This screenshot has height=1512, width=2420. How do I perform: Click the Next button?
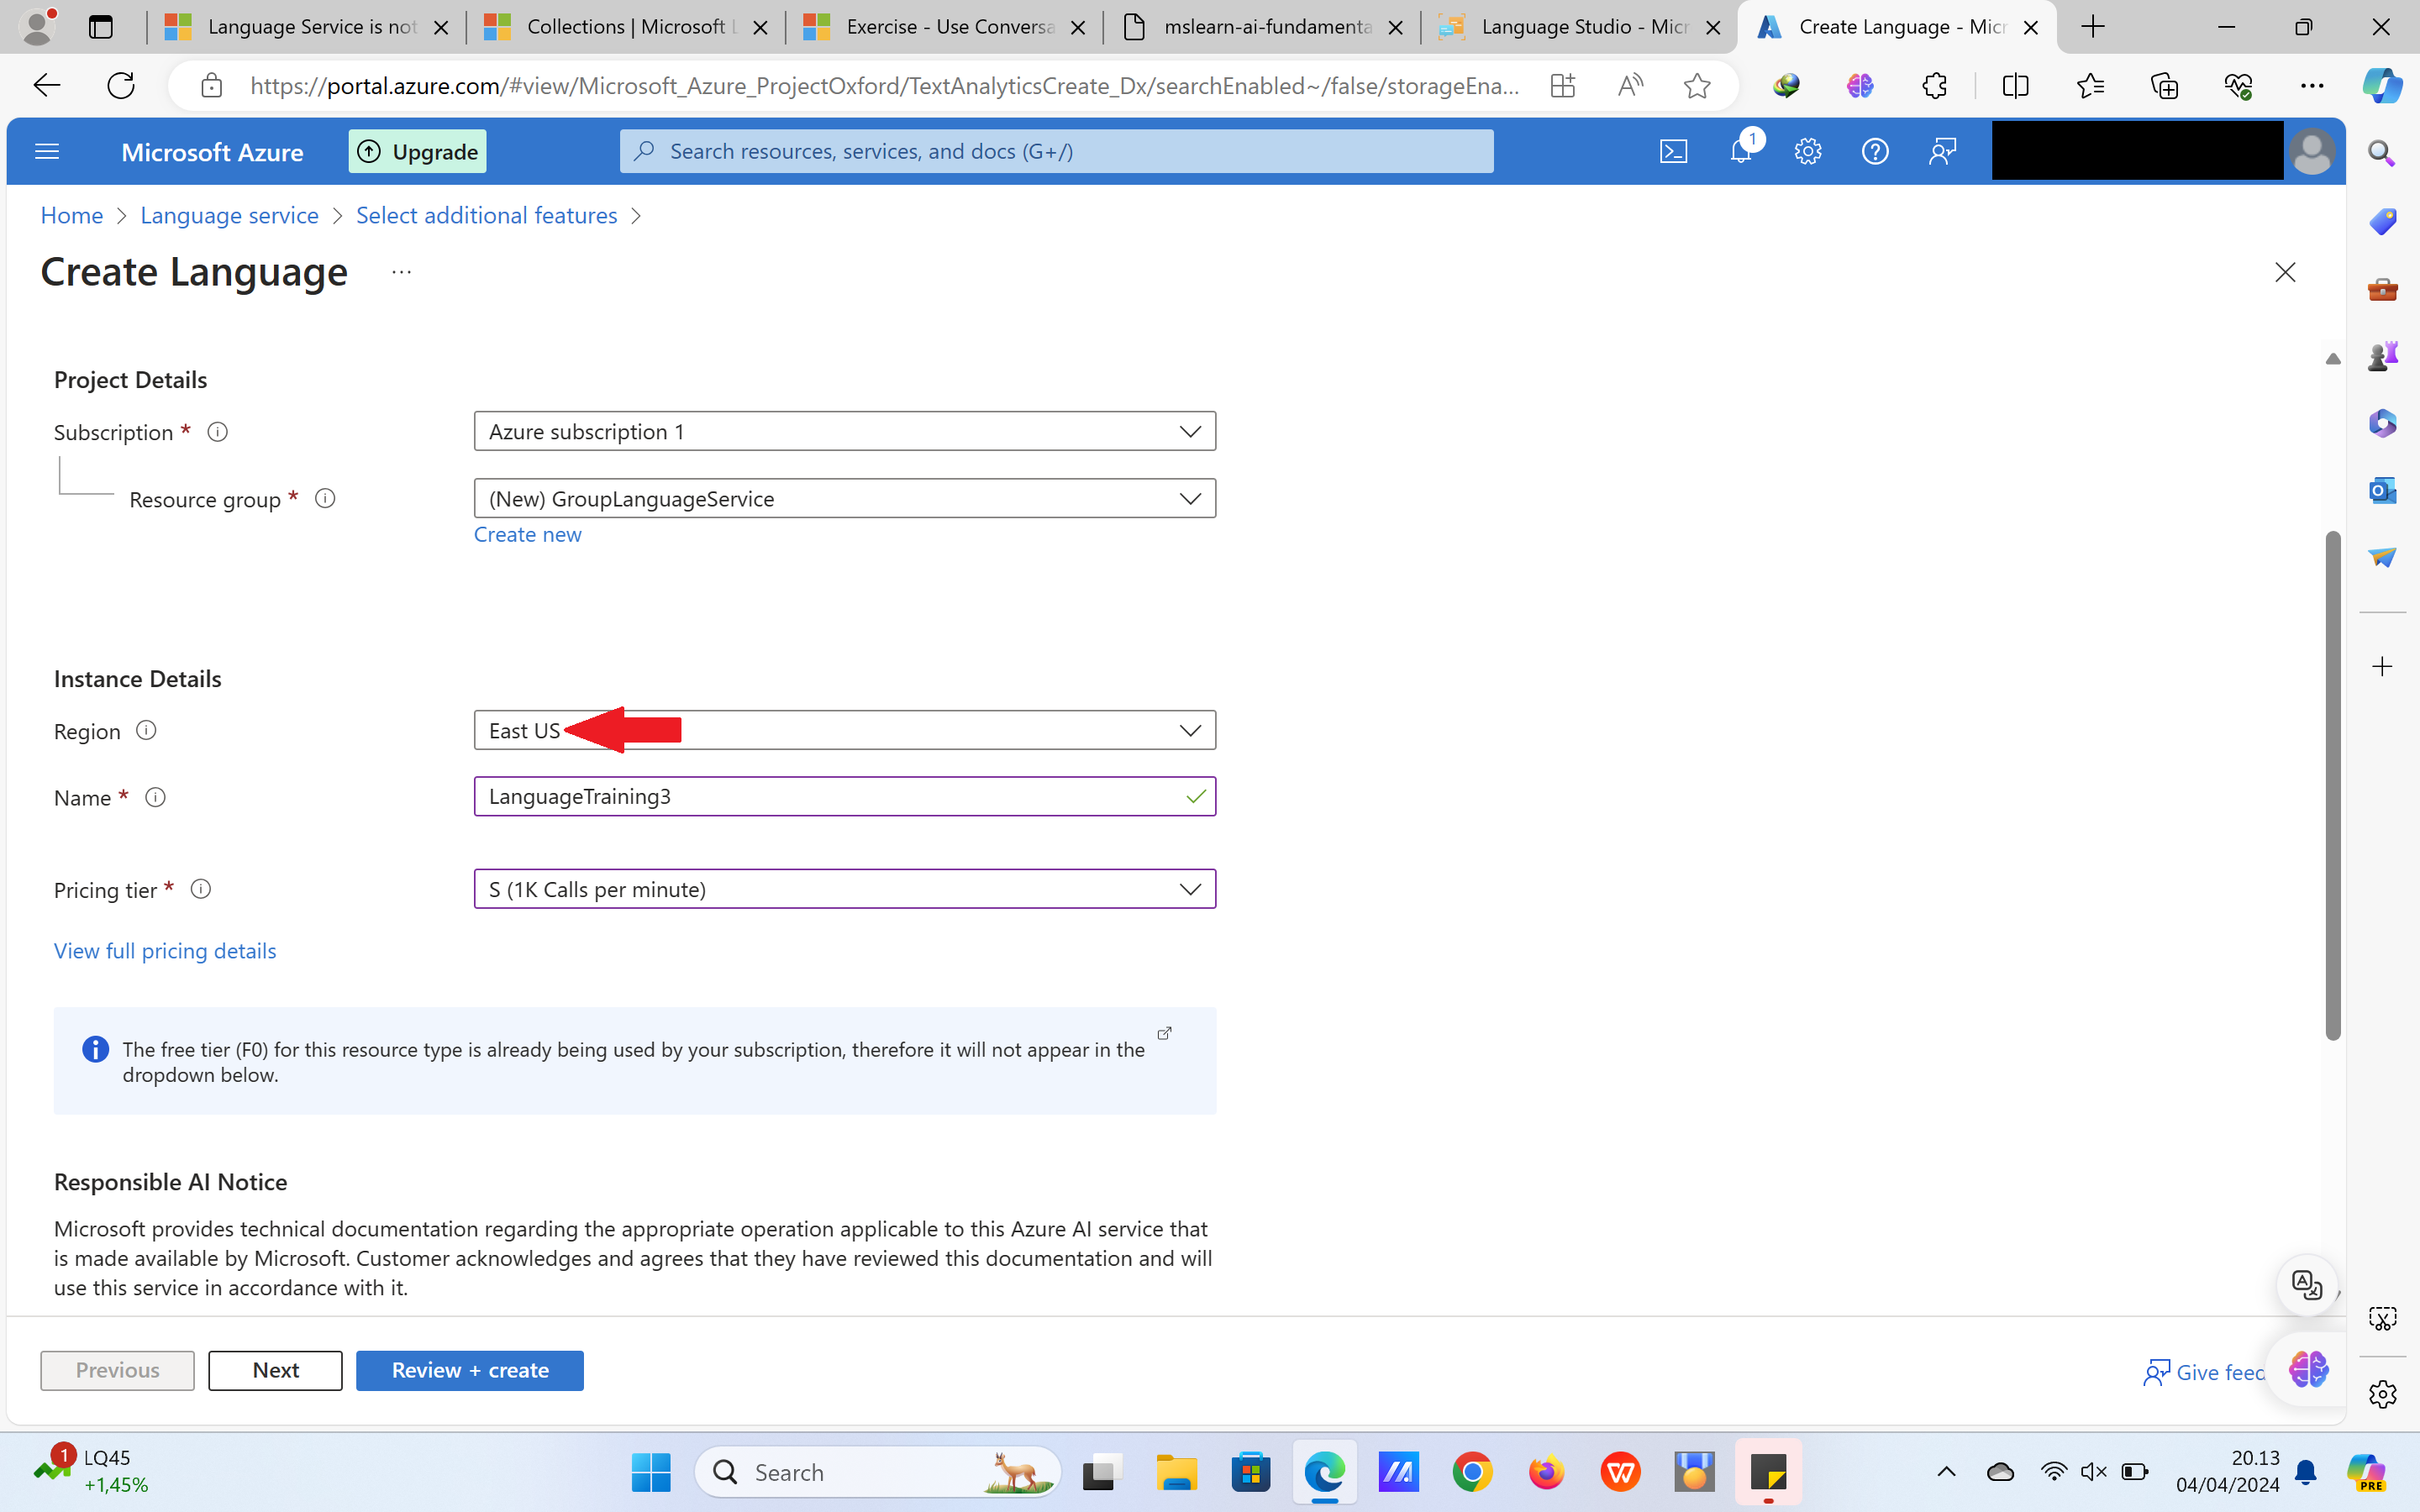[275, 1370]
